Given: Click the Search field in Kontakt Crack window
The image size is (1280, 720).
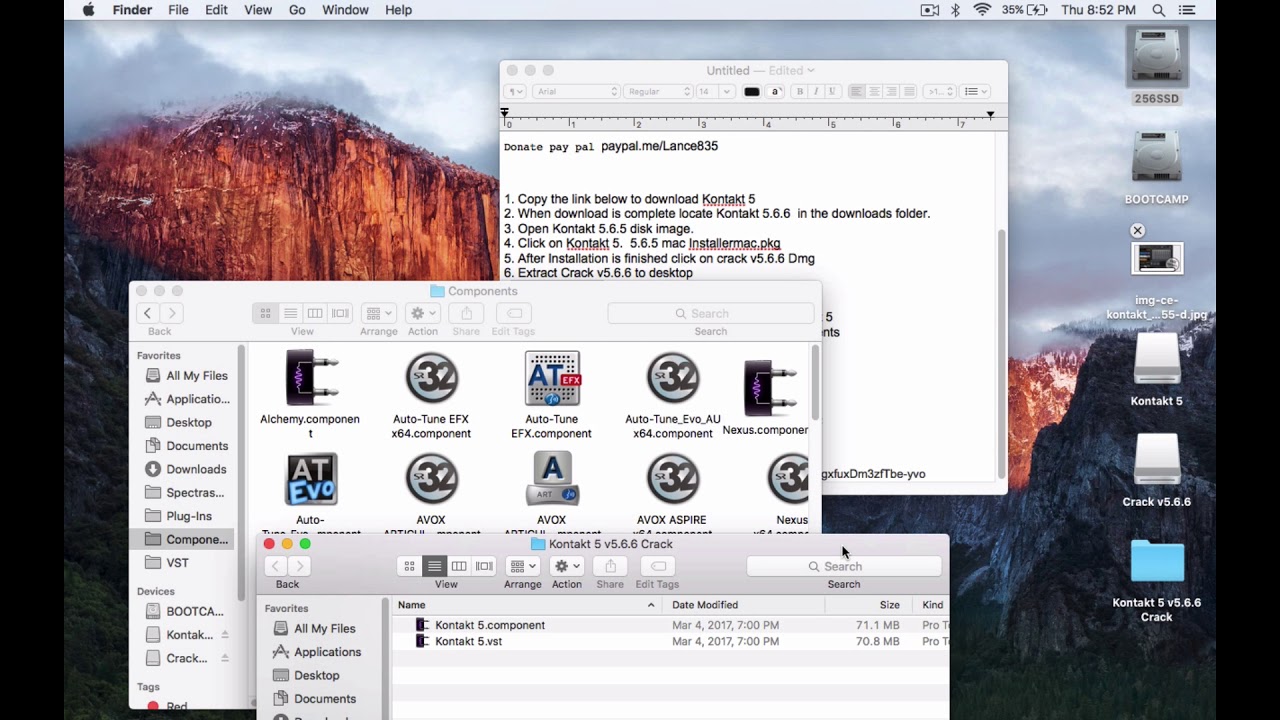Looking at the screenshot, I should click(x=844, y=566).
